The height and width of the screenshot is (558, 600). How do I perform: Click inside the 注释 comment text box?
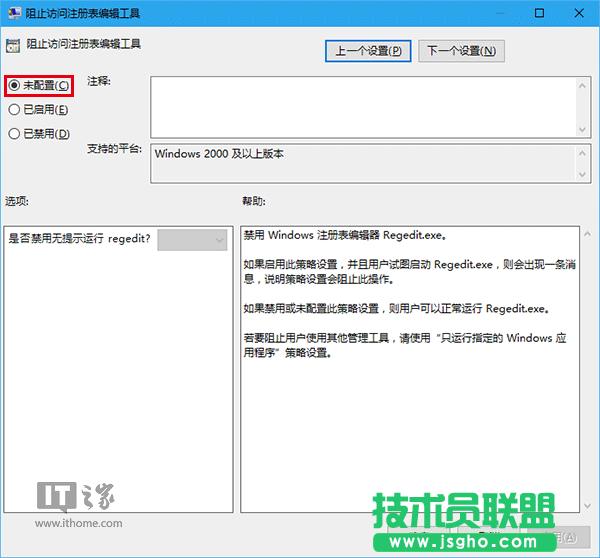(360, 106)
